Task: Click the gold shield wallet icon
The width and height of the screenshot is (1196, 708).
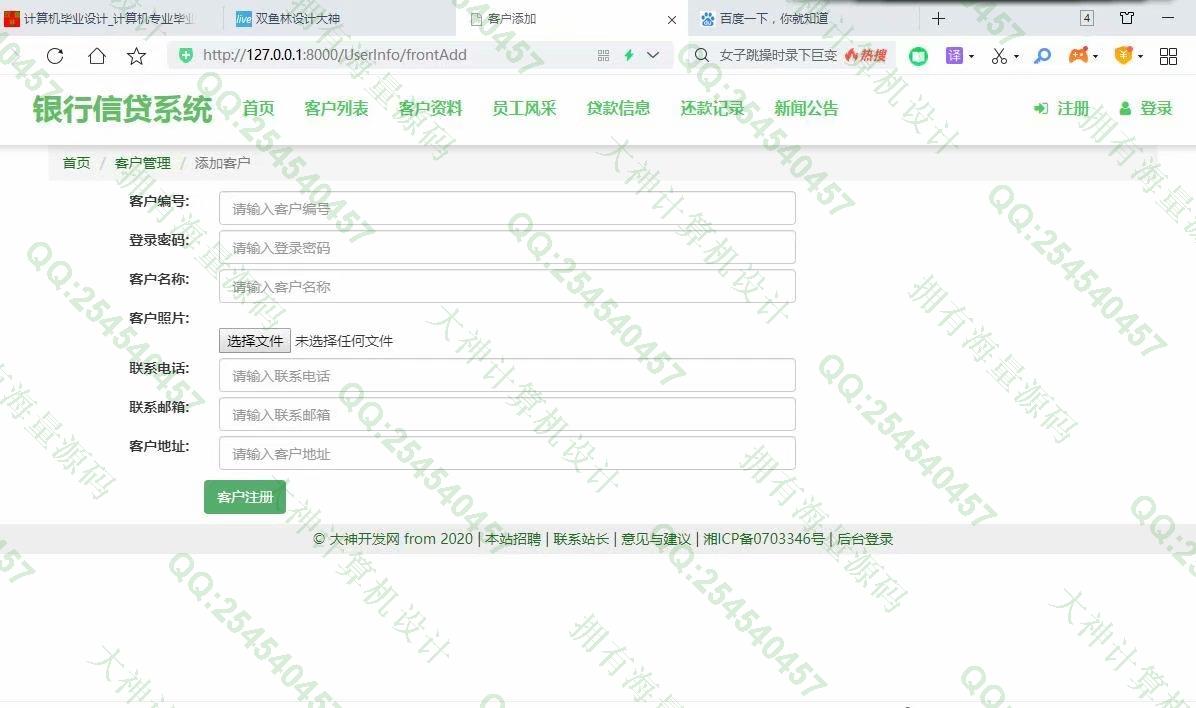Action: coord(1124,55)
